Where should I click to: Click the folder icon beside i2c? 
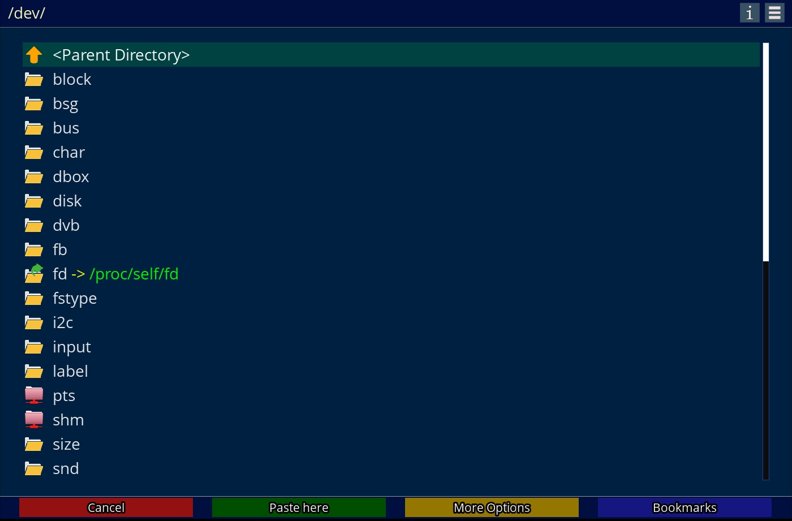click(x=34, y=322)
